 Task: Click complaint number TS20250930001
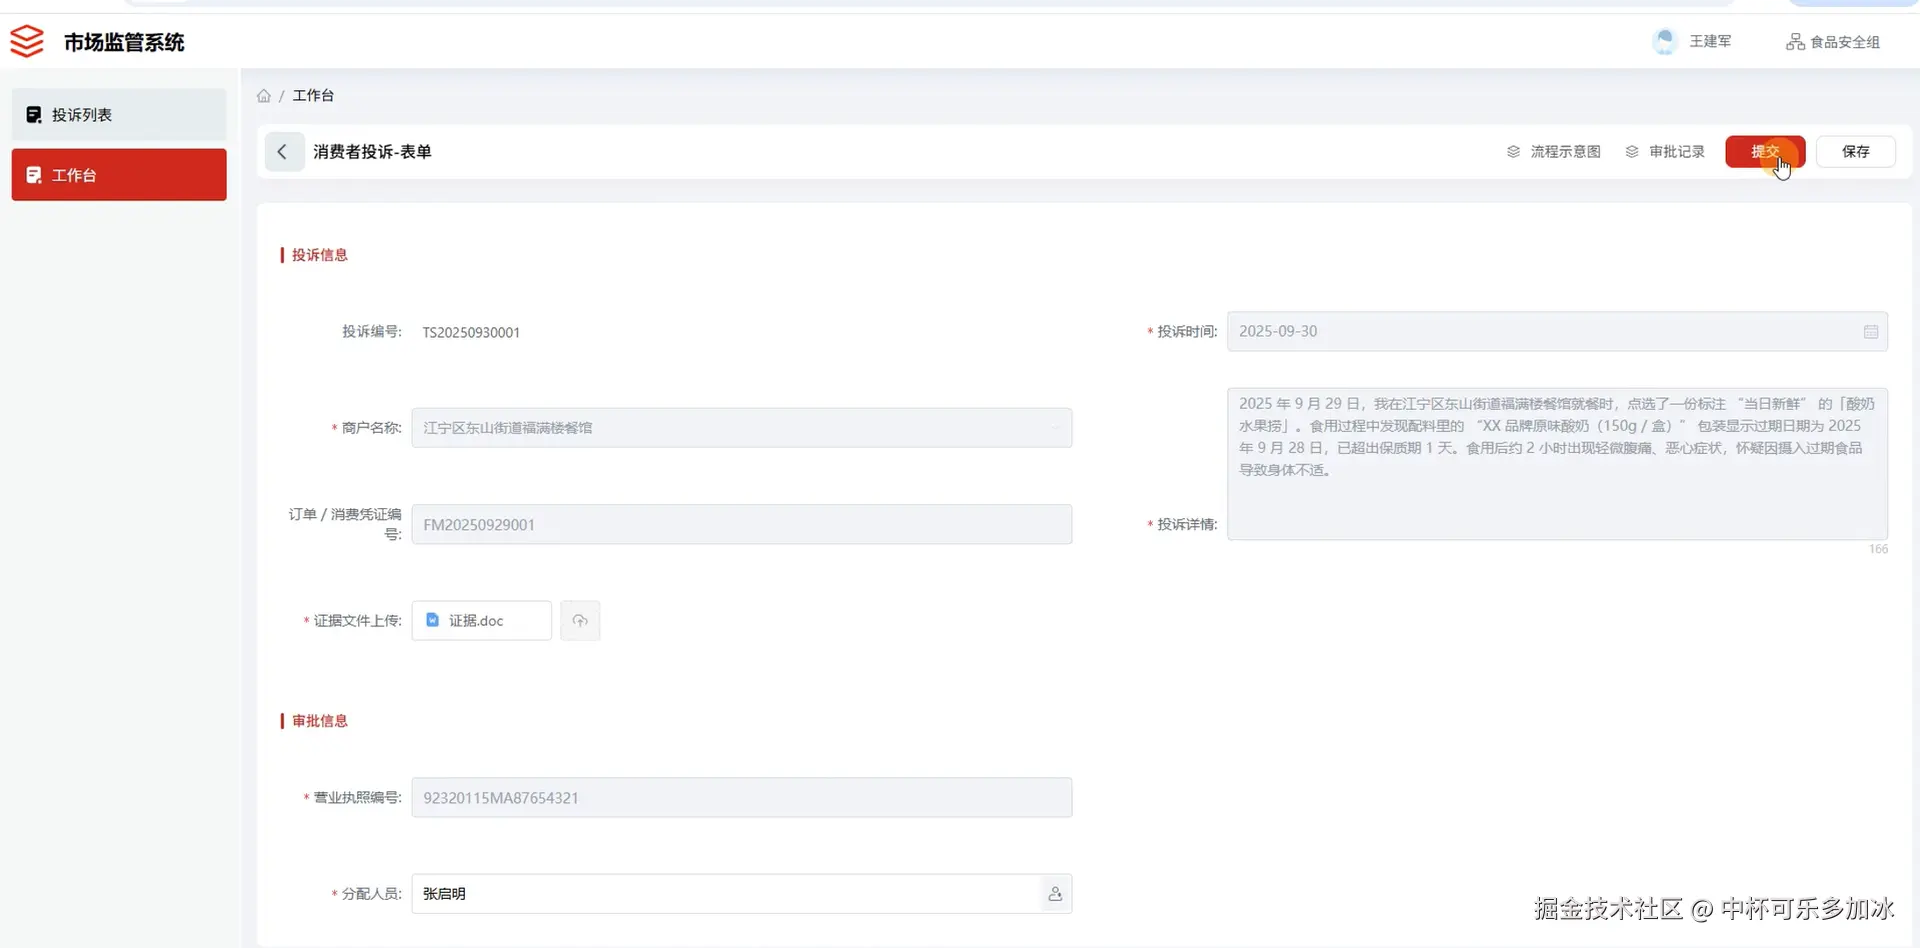coord(471,332)
